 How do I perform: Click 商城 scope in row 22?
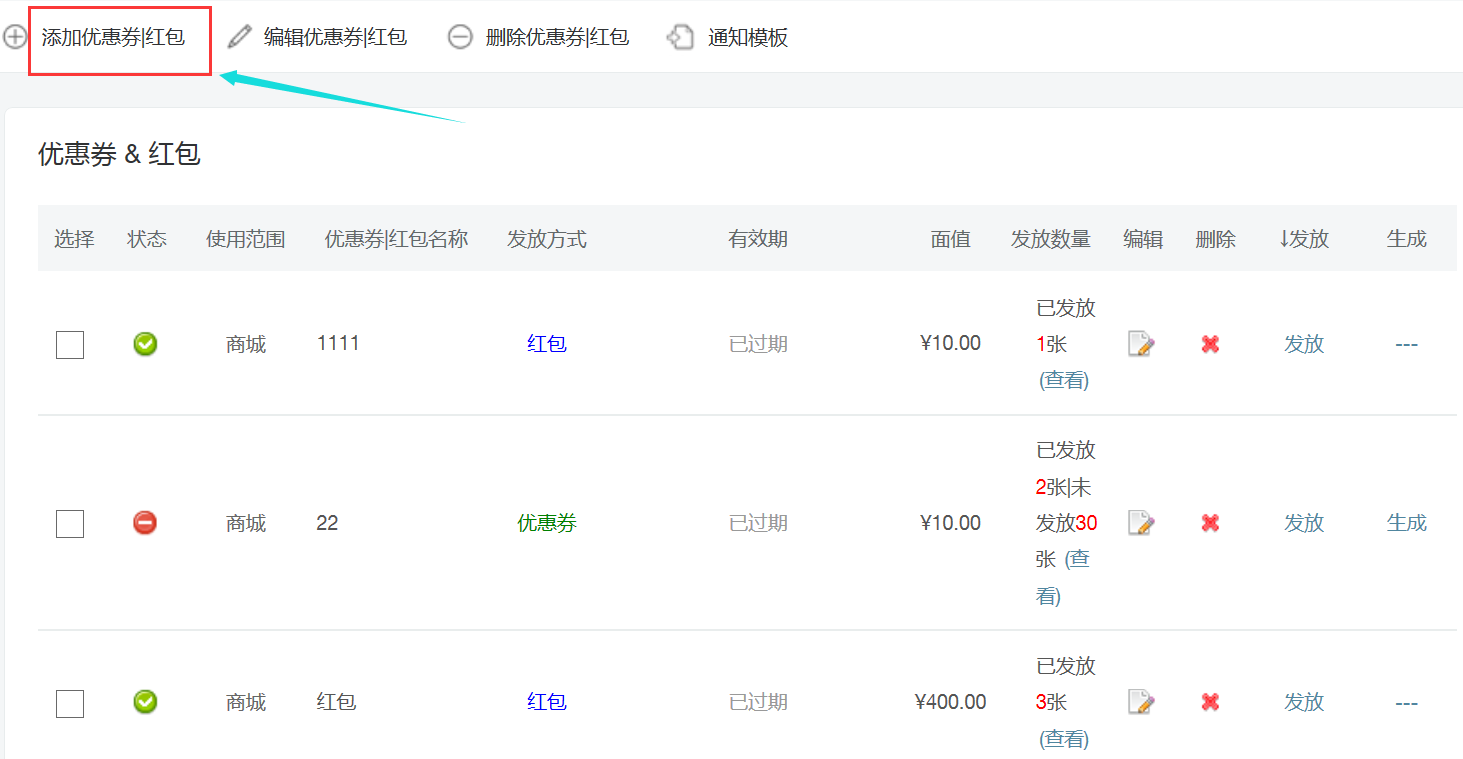coord(246,522)
